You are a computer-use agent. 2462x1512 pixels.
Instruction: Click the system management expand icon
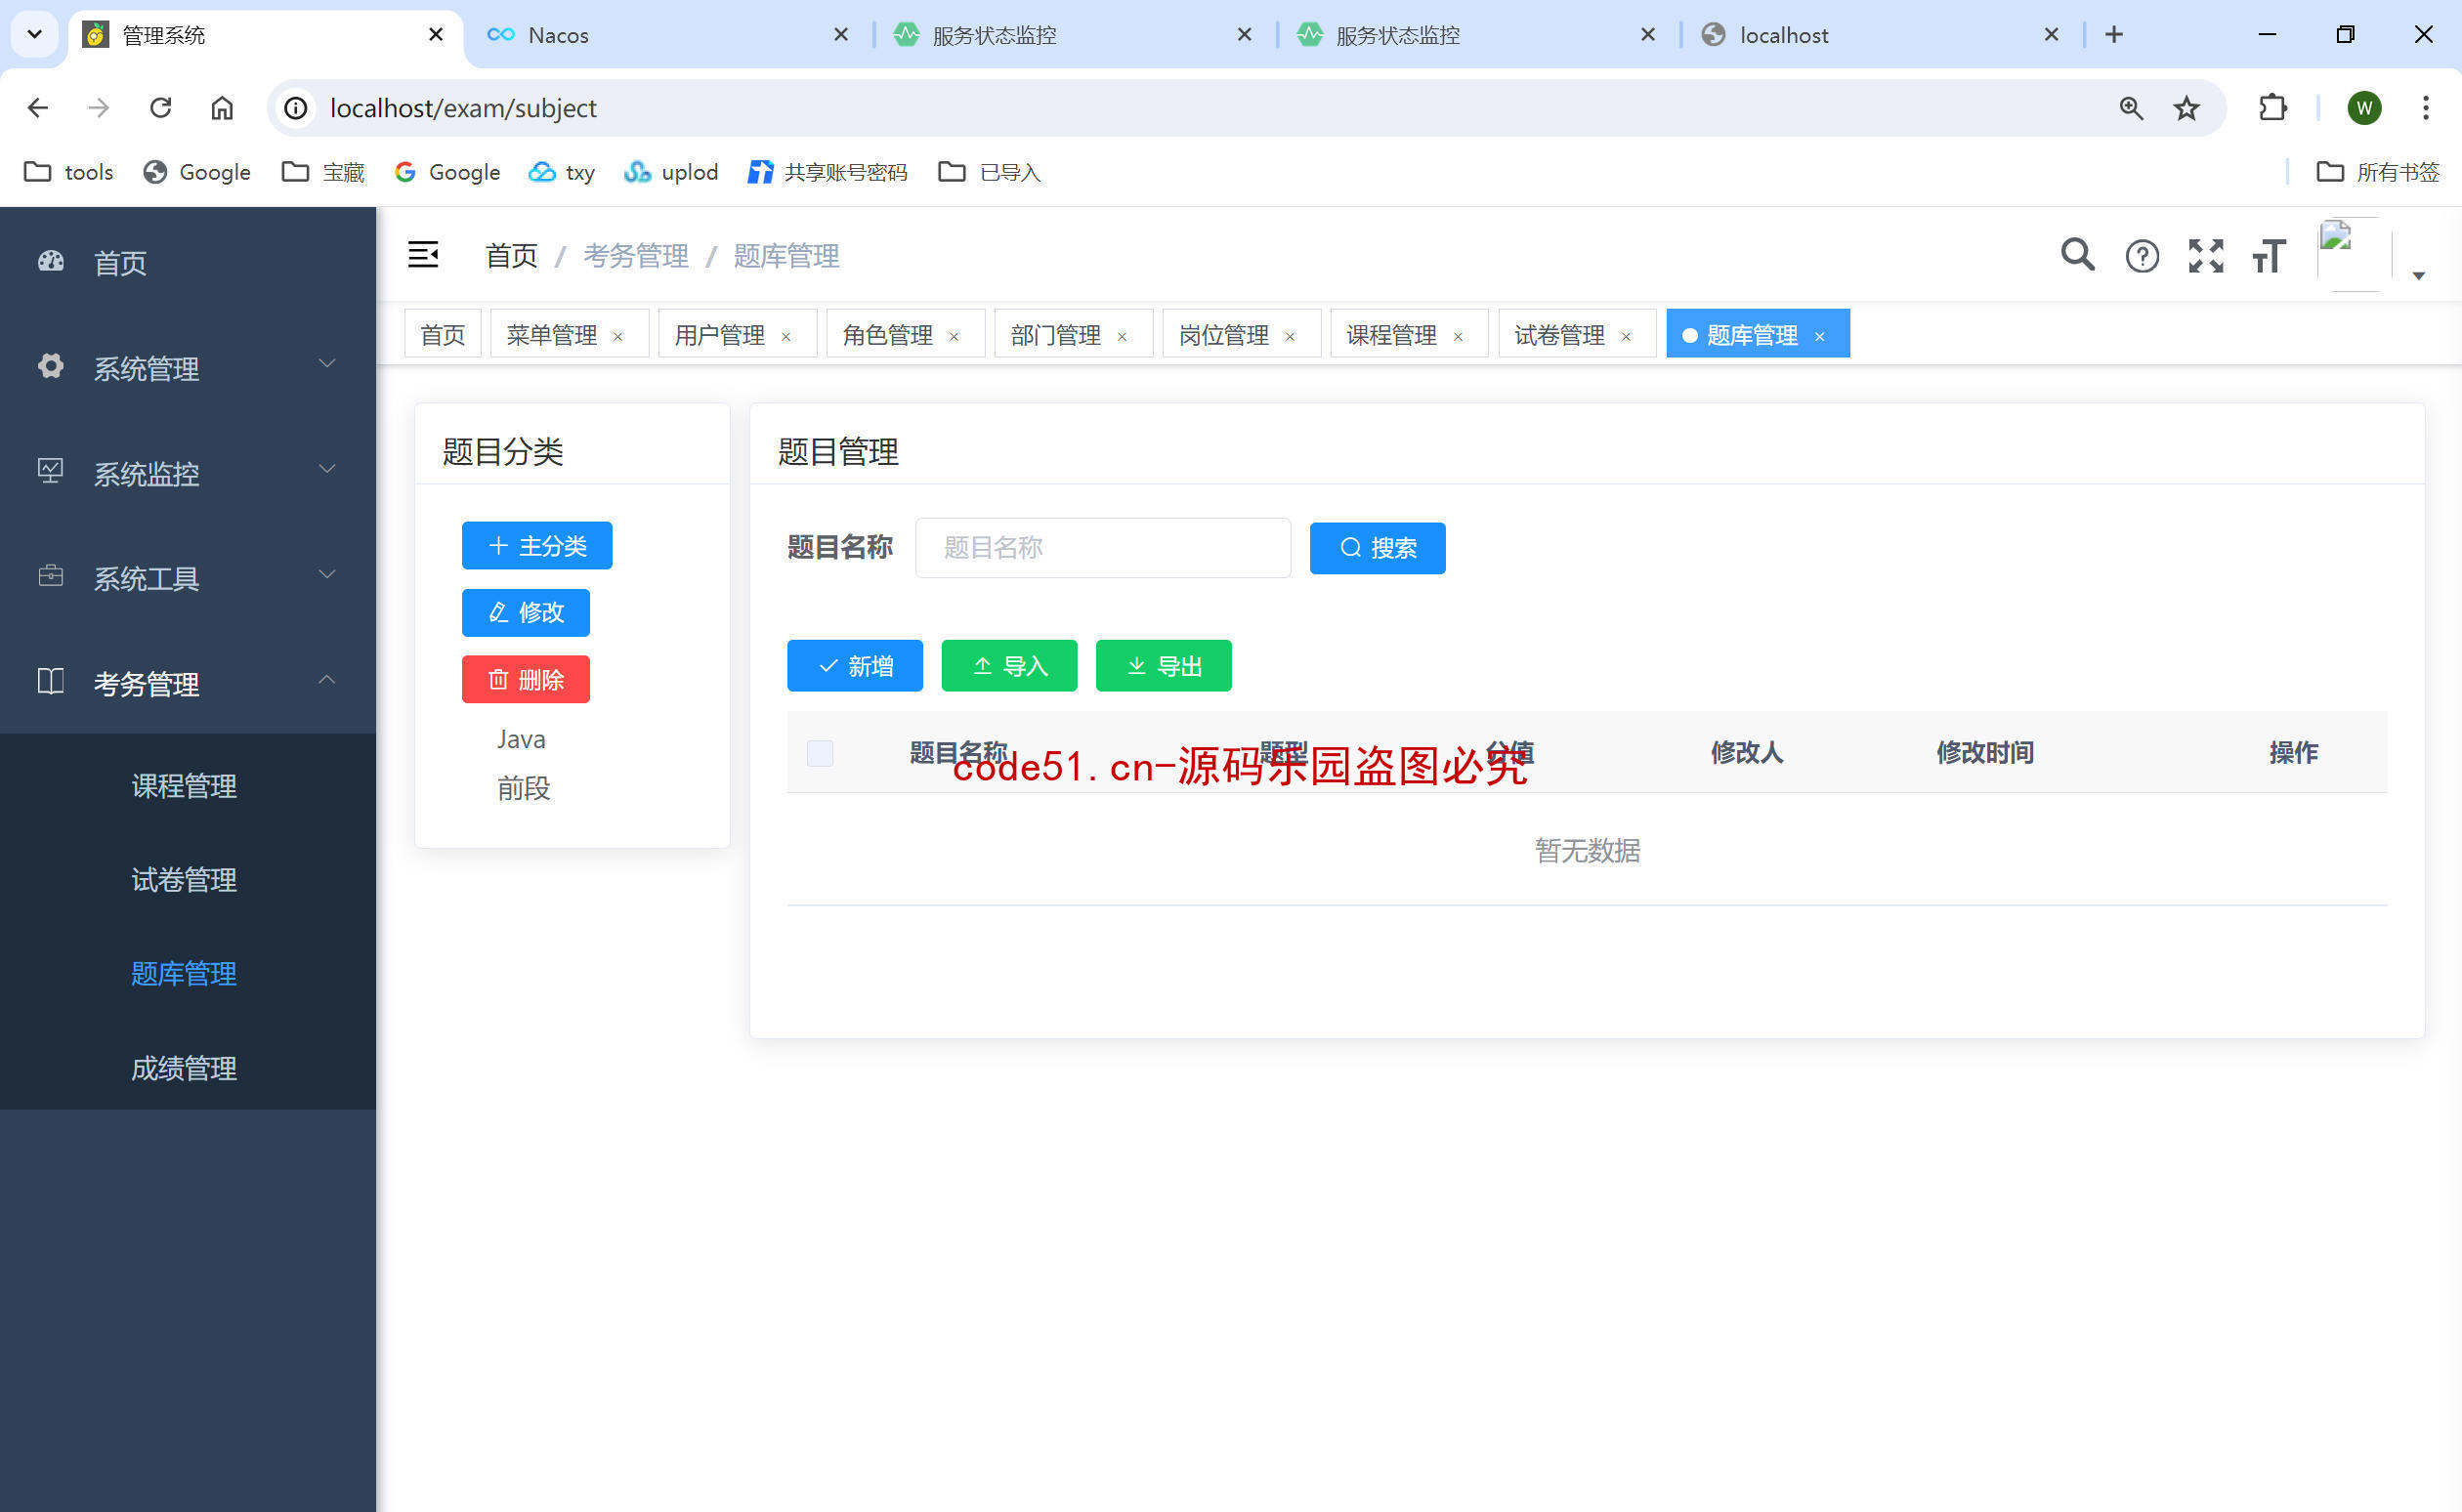click(x=327, y=365)
